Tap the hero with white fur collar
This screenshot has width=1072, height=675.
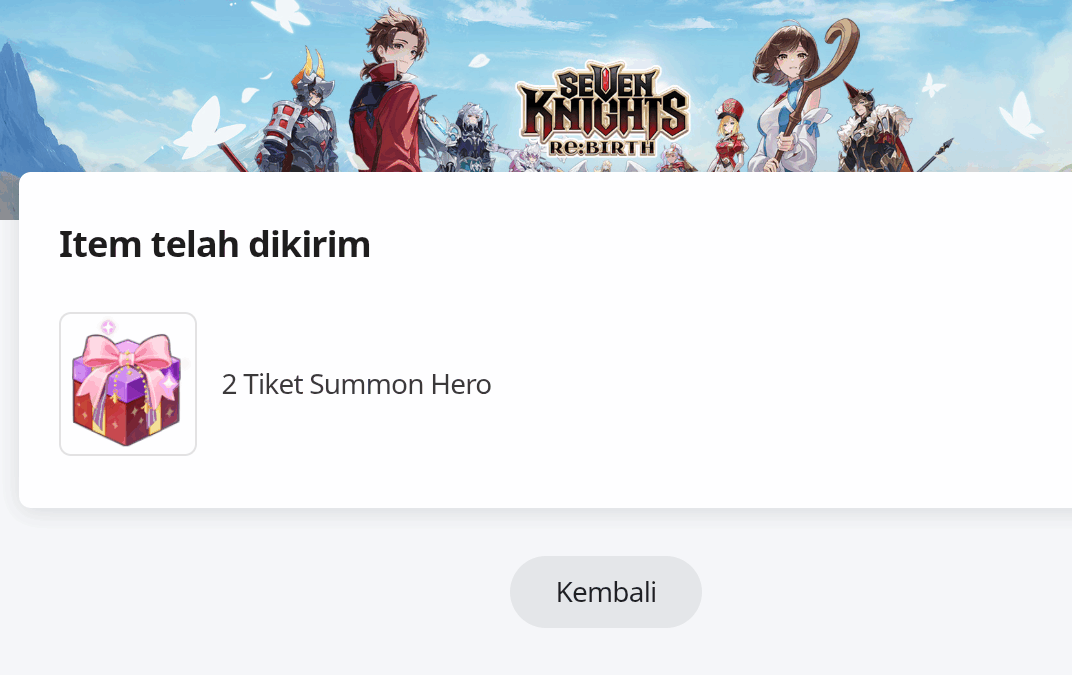point(873,130)
